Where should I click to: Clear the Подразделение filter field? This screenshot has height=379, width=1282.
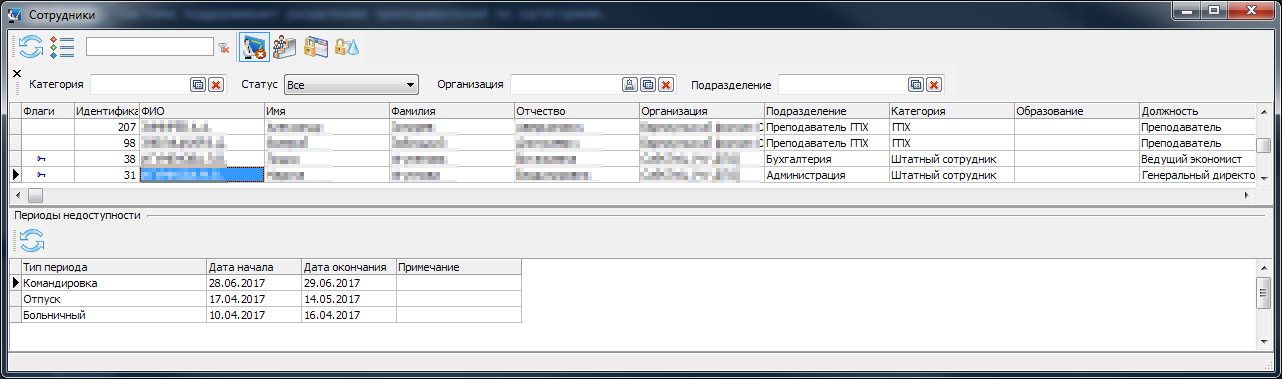click(934, 85)
